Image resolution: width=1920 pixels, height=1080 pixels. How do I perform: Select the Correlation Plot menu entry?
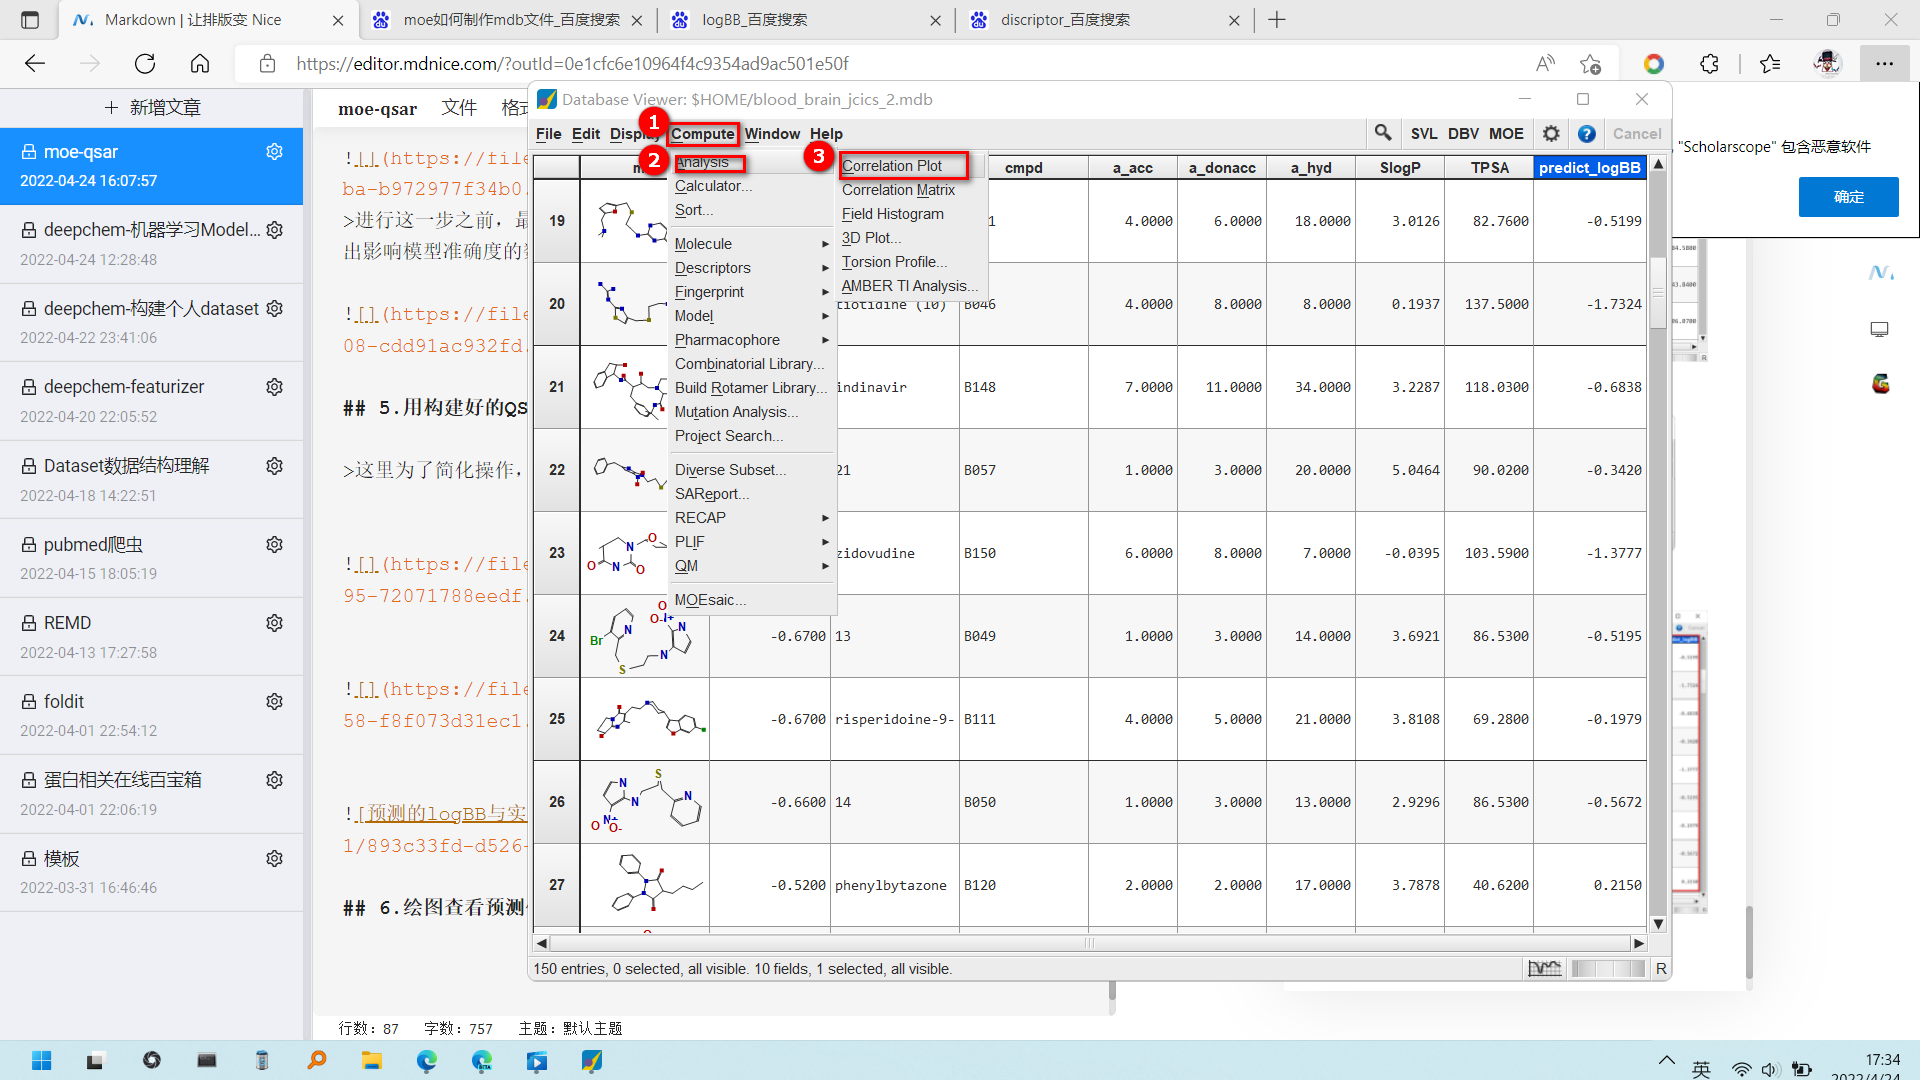point(892,166)
